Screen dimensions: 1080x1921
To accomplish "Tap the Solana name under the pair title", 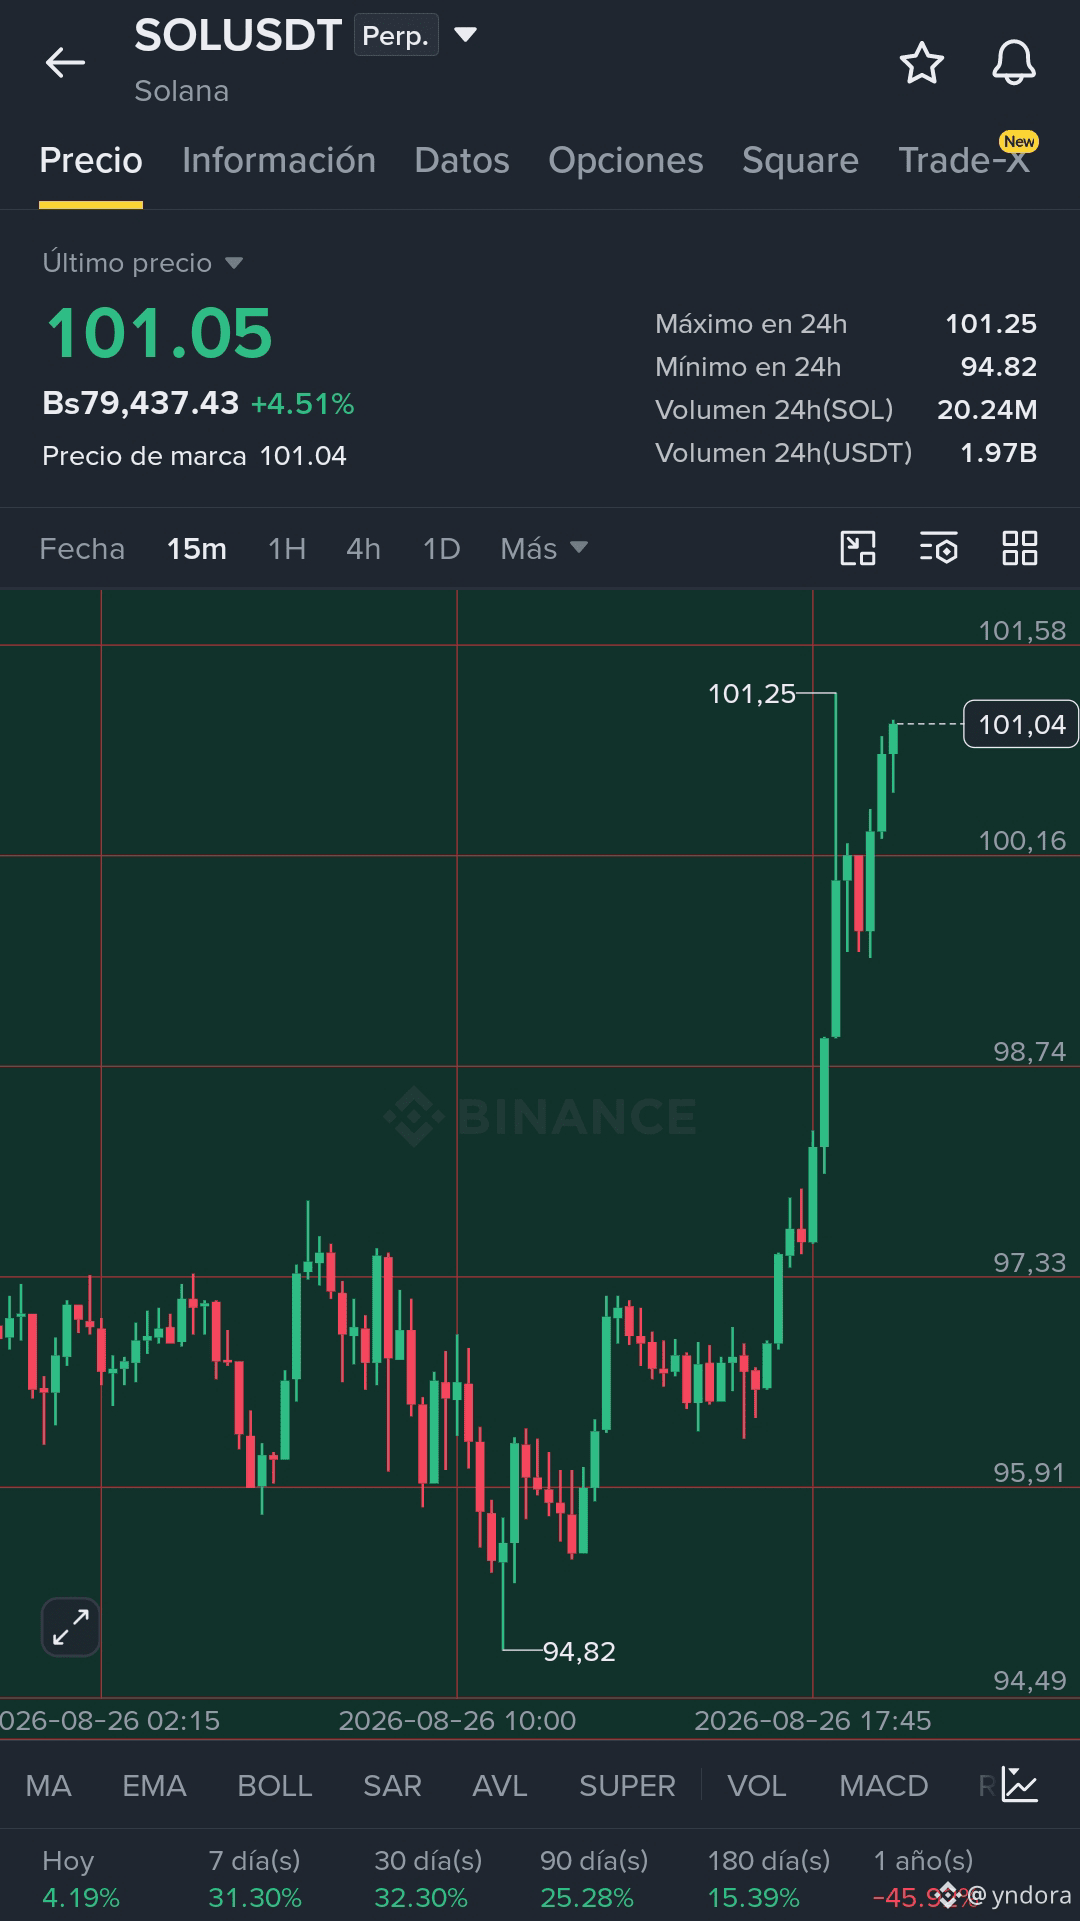I will tap(182, 91).
